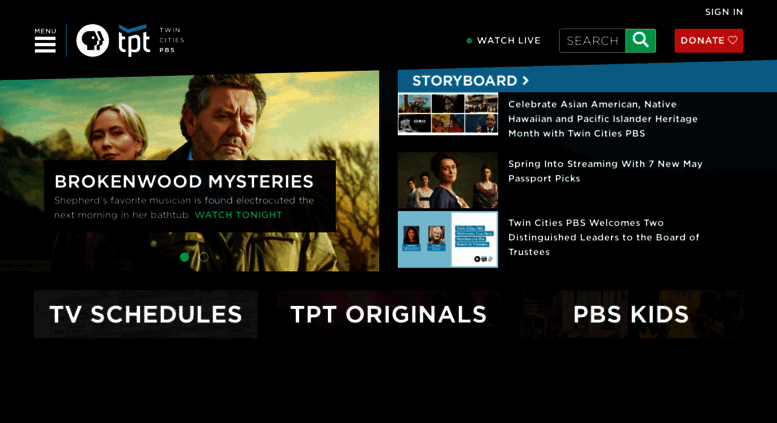Open the hamburger menu icon
The height and width of the screenshot is (423, 777).
[x=45, y=41]
